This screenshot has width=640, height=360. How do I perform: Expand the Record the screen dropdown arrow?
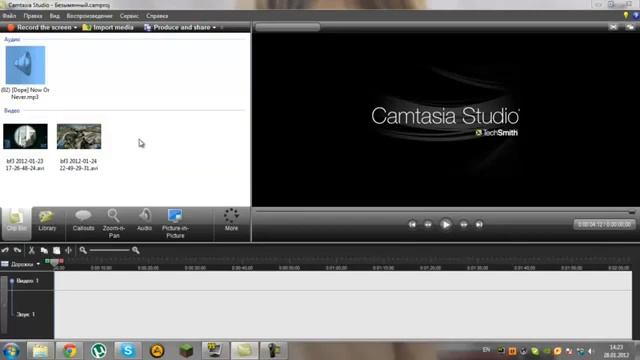click(x=75, y=28)
